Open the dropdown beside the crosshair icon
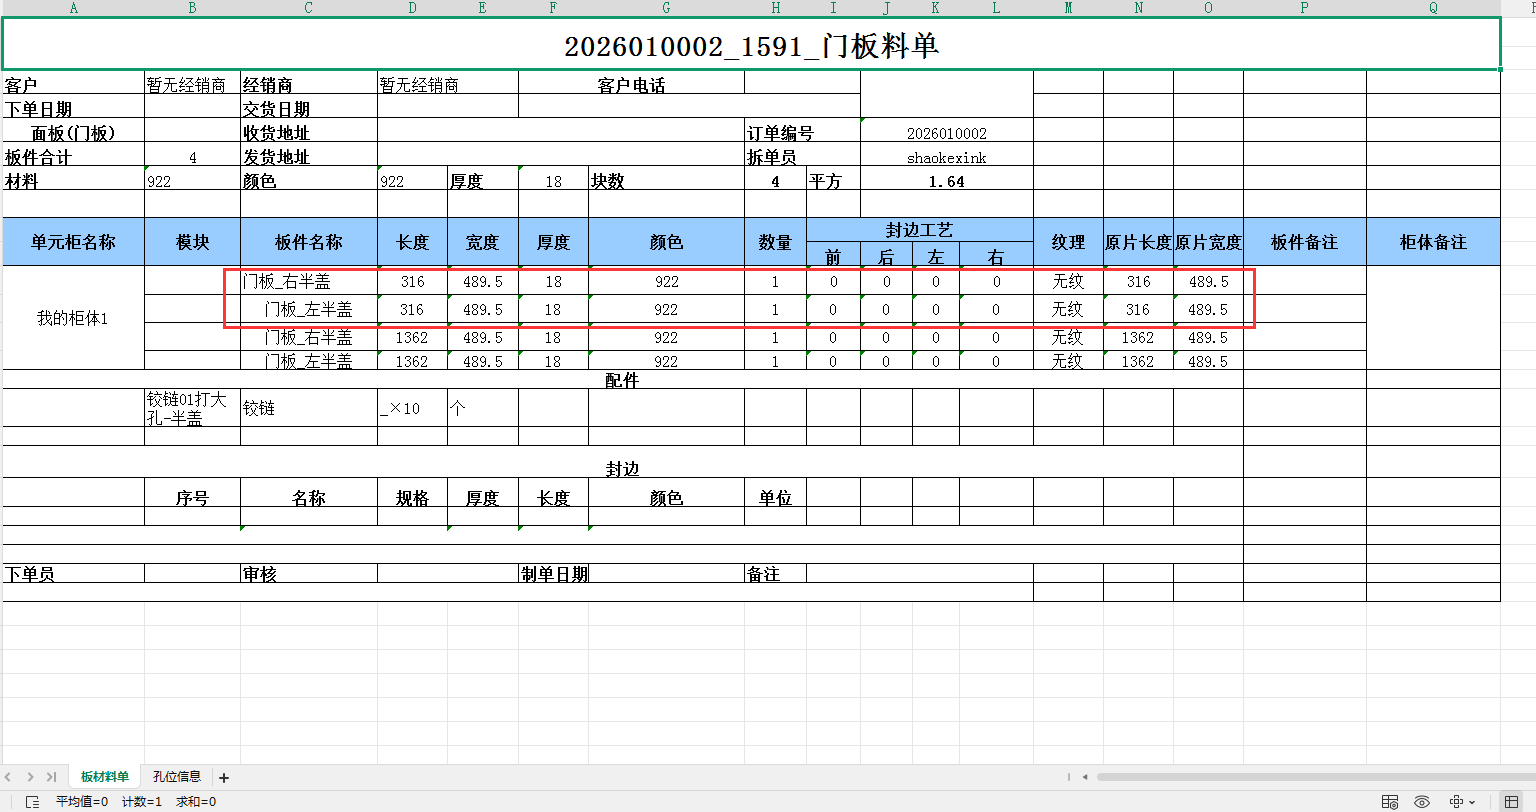The height and width of the screenshot is (812, 1536). [1472, 802]
